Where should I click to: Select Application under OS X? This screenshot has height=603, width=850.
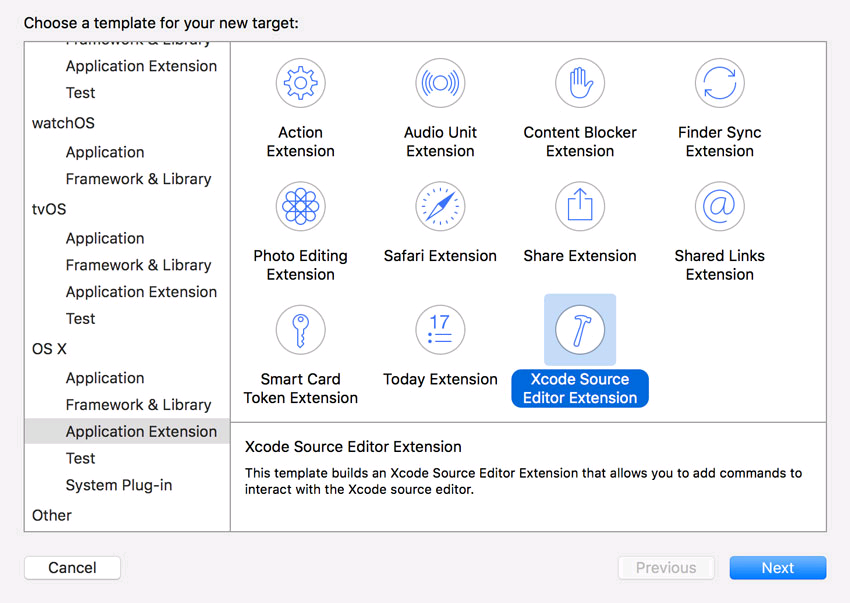pos(104,378)
